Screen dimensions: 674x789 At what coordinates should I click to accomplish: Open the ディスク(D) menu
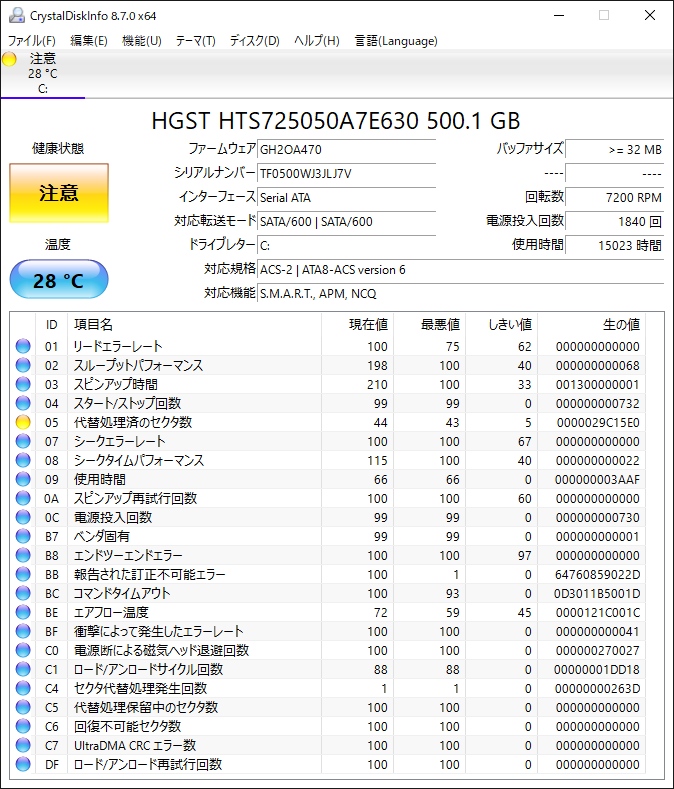tap(254, 41)
